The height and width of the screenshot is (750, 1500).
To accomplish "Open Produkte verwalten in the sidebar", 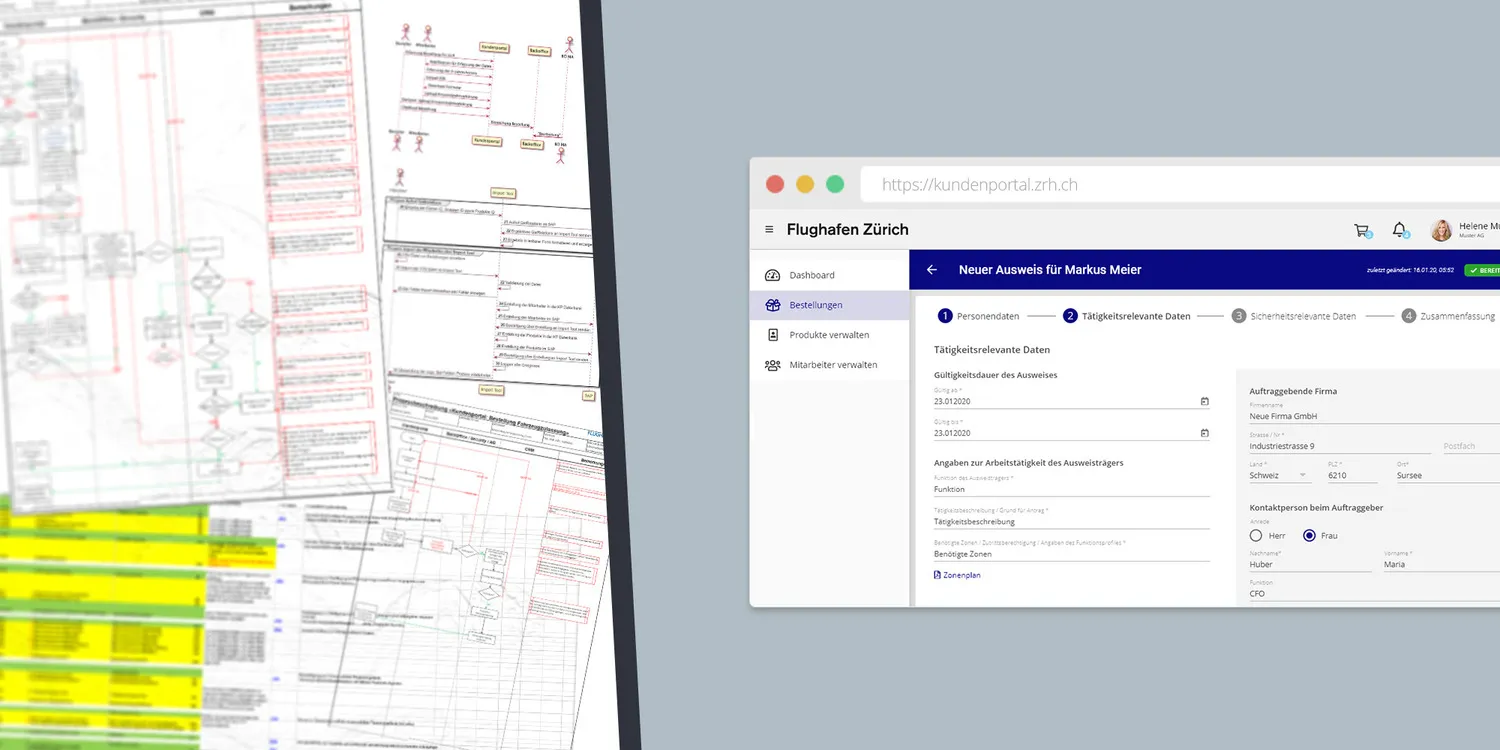I will coord(830,335).
